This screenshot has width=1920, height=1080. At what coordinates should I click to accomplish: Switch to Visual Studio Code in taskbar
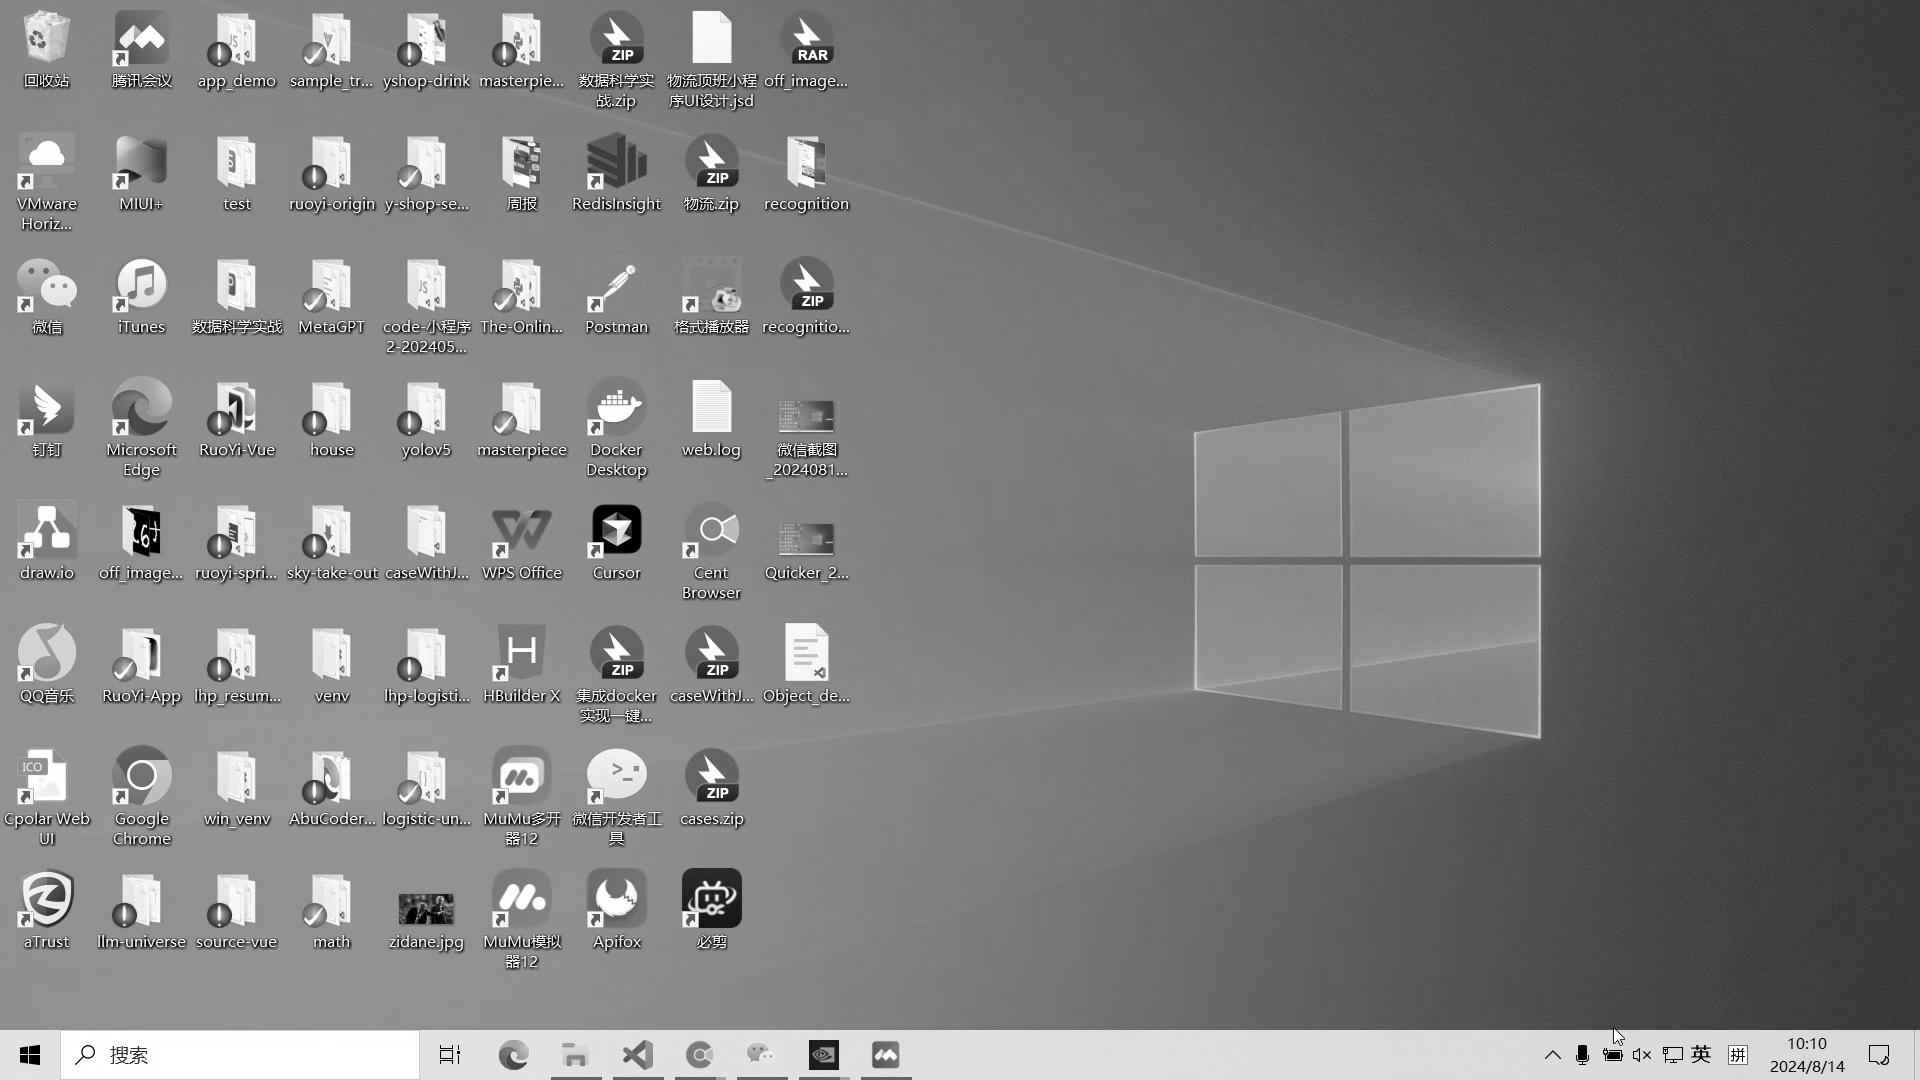(x=637, y=1055)
